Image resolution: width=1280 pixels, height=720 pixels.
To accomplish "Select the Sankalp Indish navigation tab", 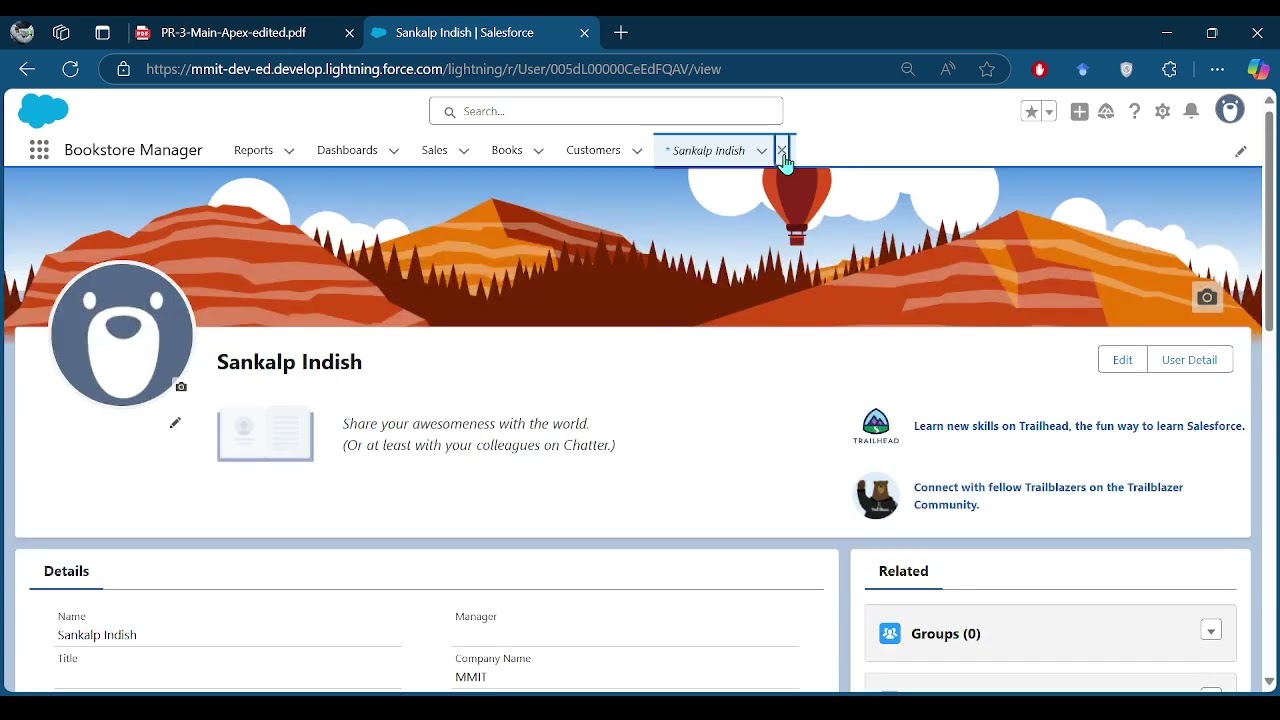I will click(x=708, y=150).
